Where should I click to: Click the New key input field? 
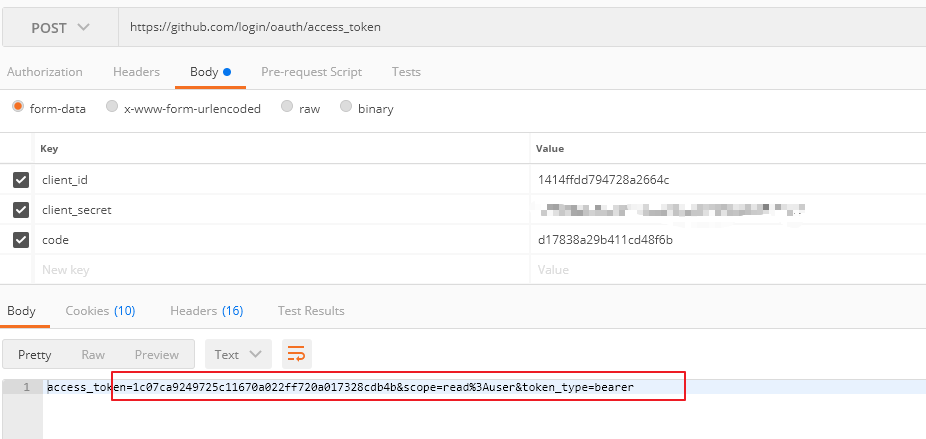click(x=280, y=270)
